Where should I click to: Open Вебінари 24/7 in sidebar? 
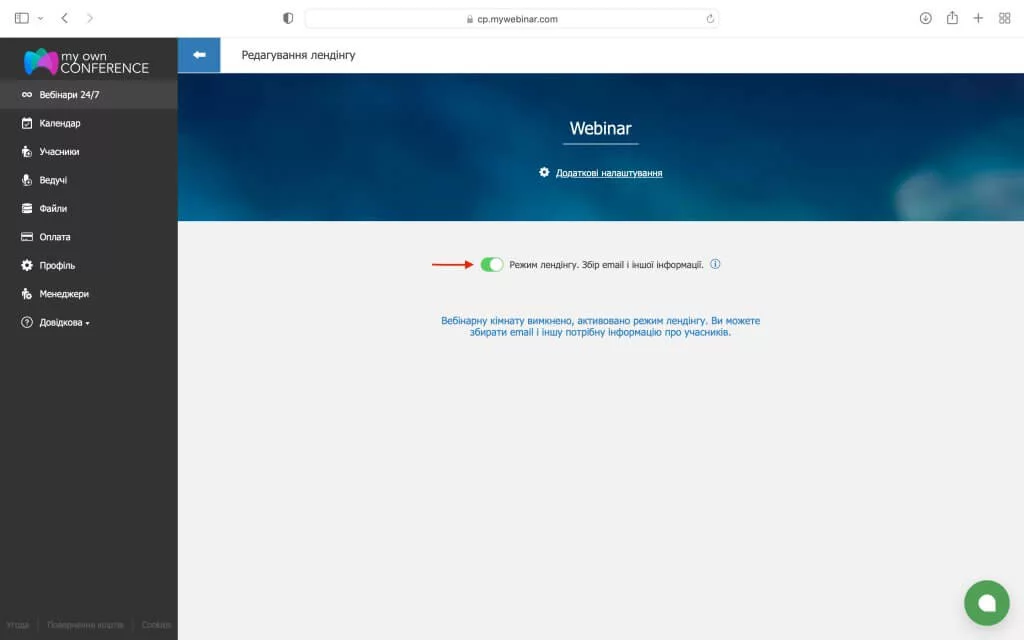click(68, 95)
